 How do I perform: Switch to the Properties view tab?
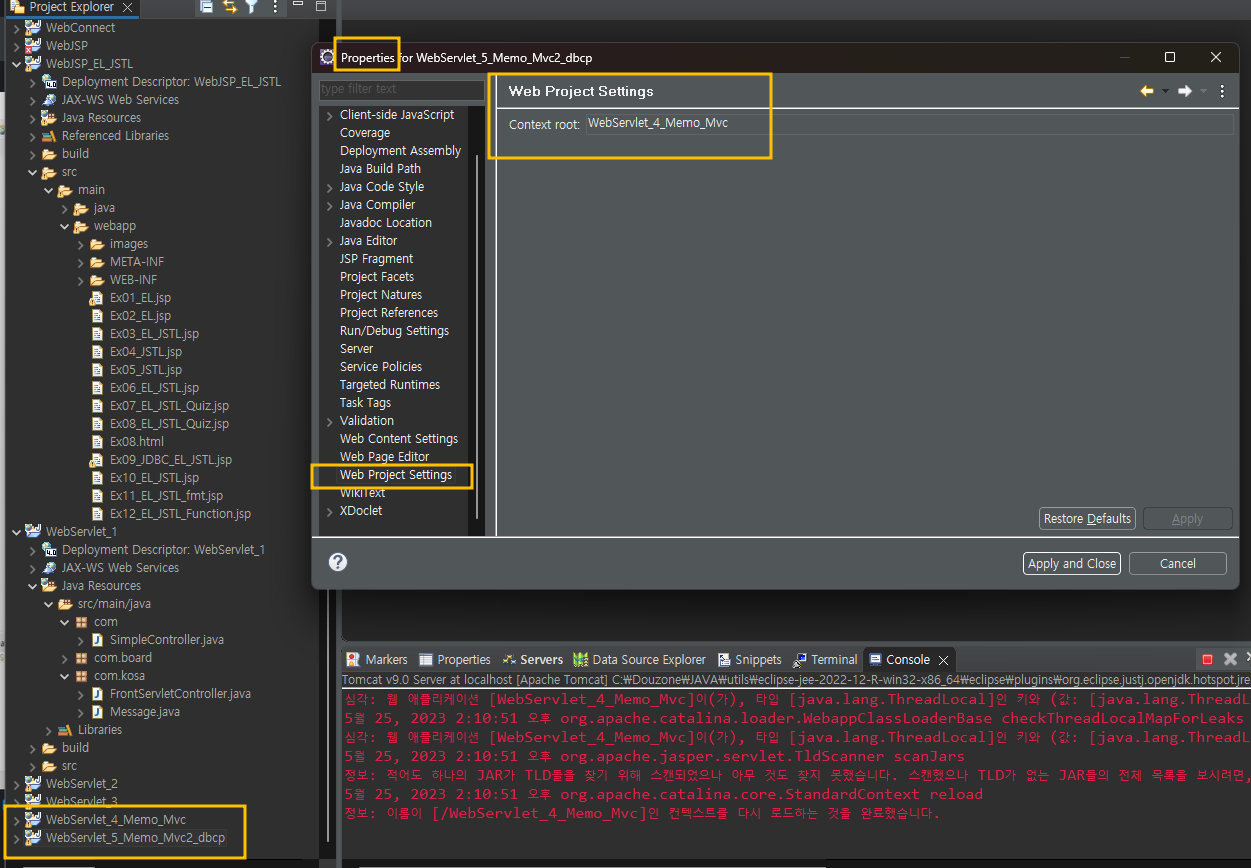coord(455,660)
